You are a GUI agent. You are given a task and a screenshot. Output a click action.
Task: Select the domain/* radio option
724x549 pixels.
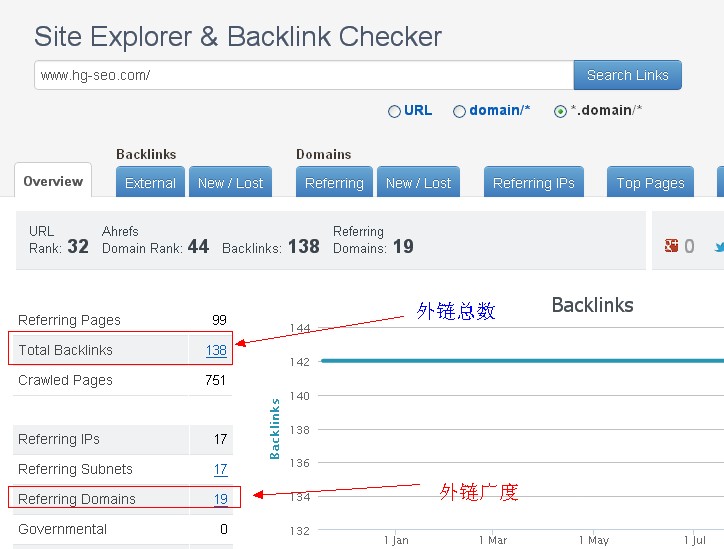click(x=460, y=111)
